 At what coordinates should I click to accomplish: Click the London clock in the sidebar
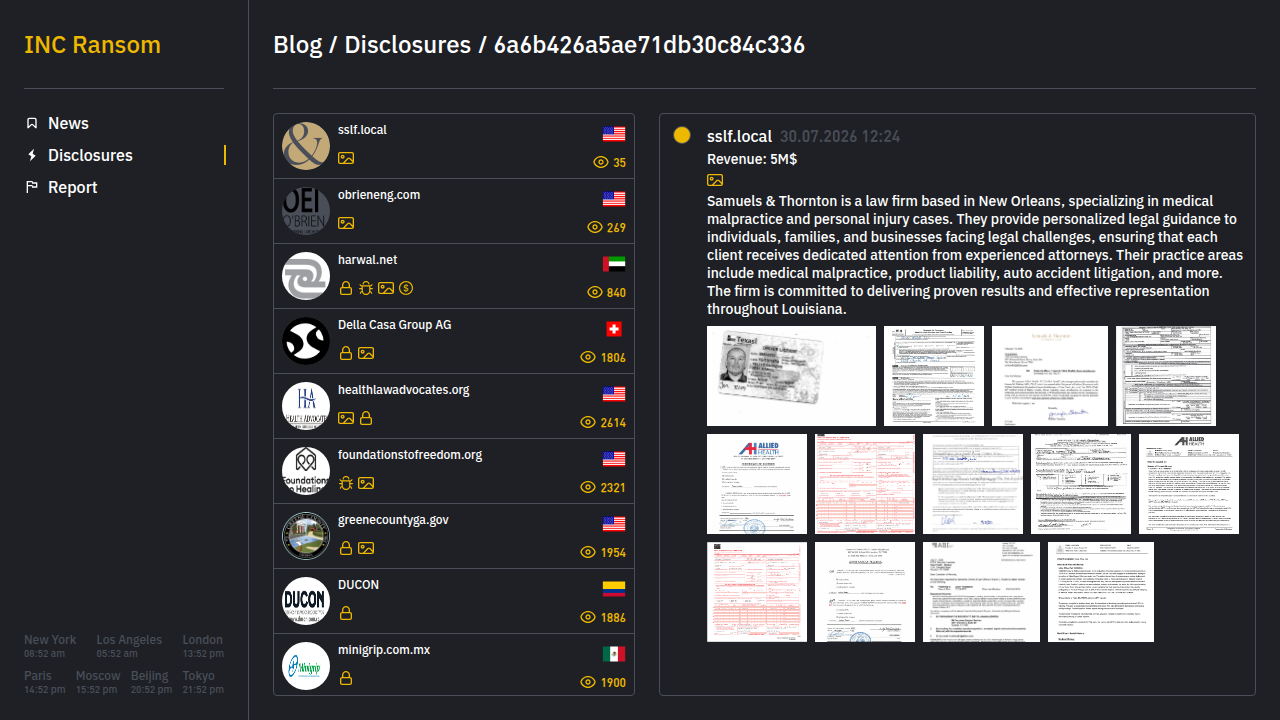tap(203, 646)
